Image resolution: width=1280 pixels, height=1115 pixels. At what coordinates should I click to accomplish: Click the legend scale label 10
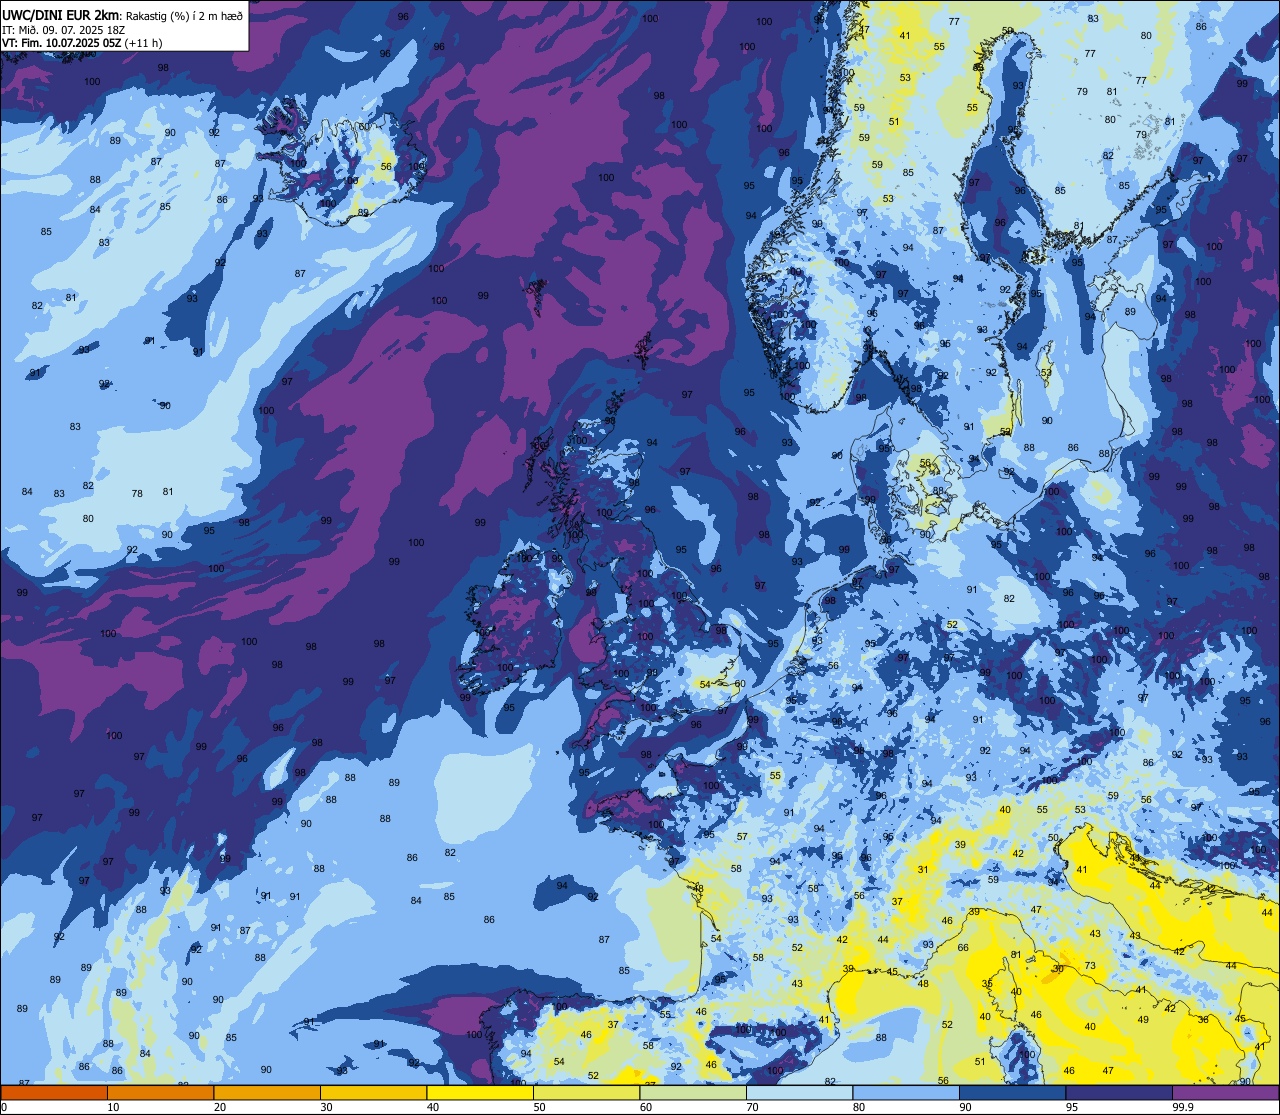[x=113, y=1107]
